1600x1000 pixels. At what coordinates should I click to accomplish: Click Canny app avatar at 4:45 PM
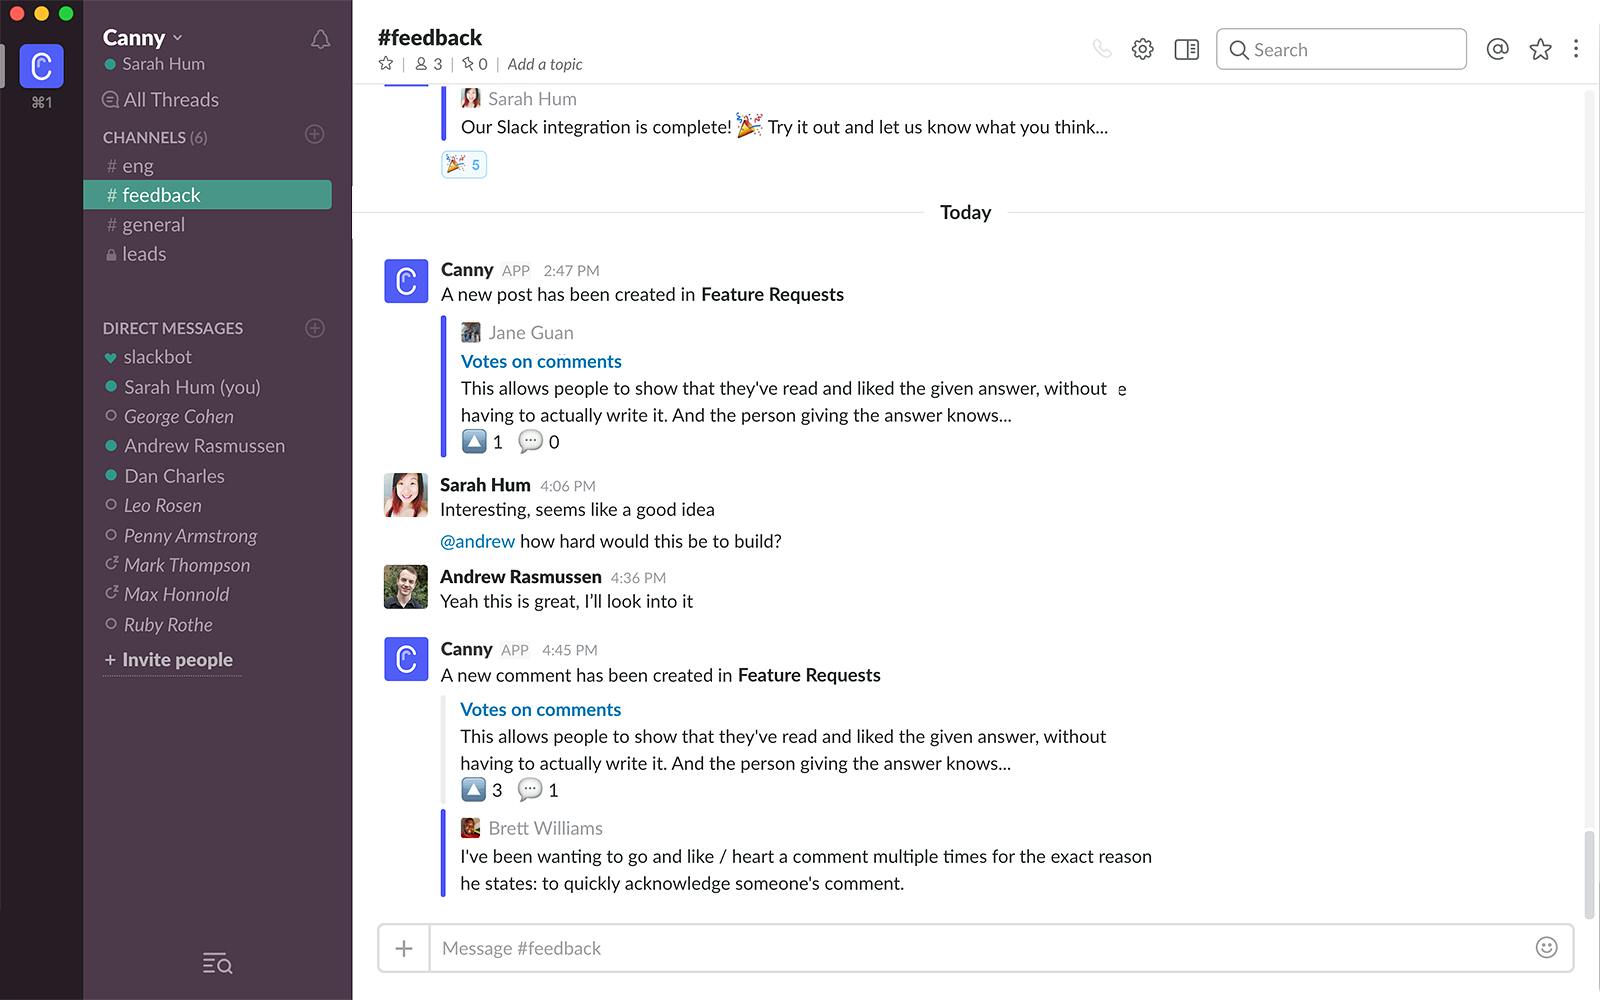click(x=406, y=660)
